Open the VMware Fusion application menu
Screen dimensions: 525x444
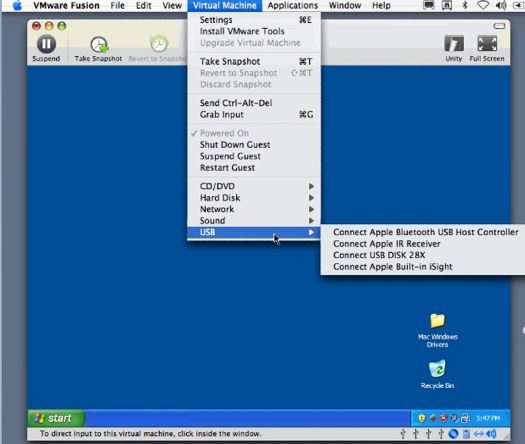pos(66,6)
